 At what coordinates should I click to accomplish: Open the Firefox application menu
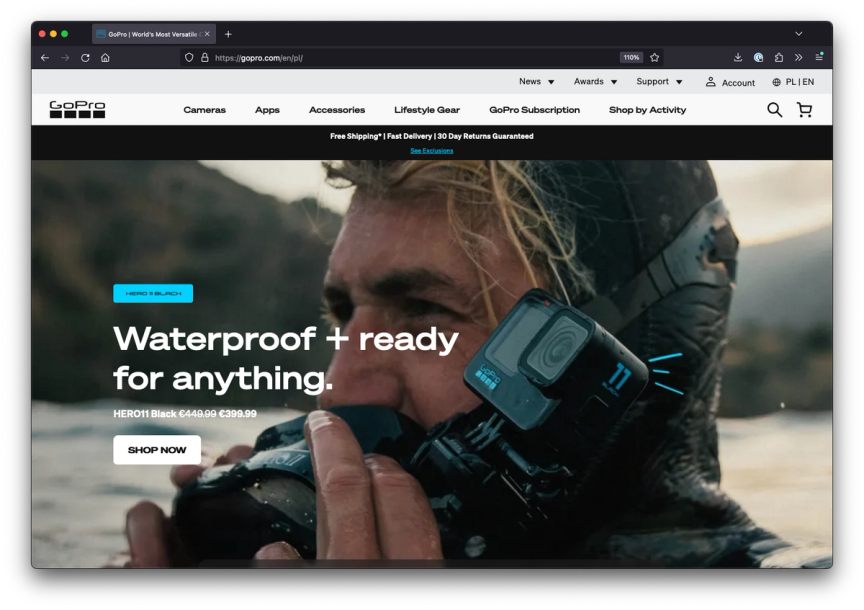pyautogui.click(x=819, y=57)
